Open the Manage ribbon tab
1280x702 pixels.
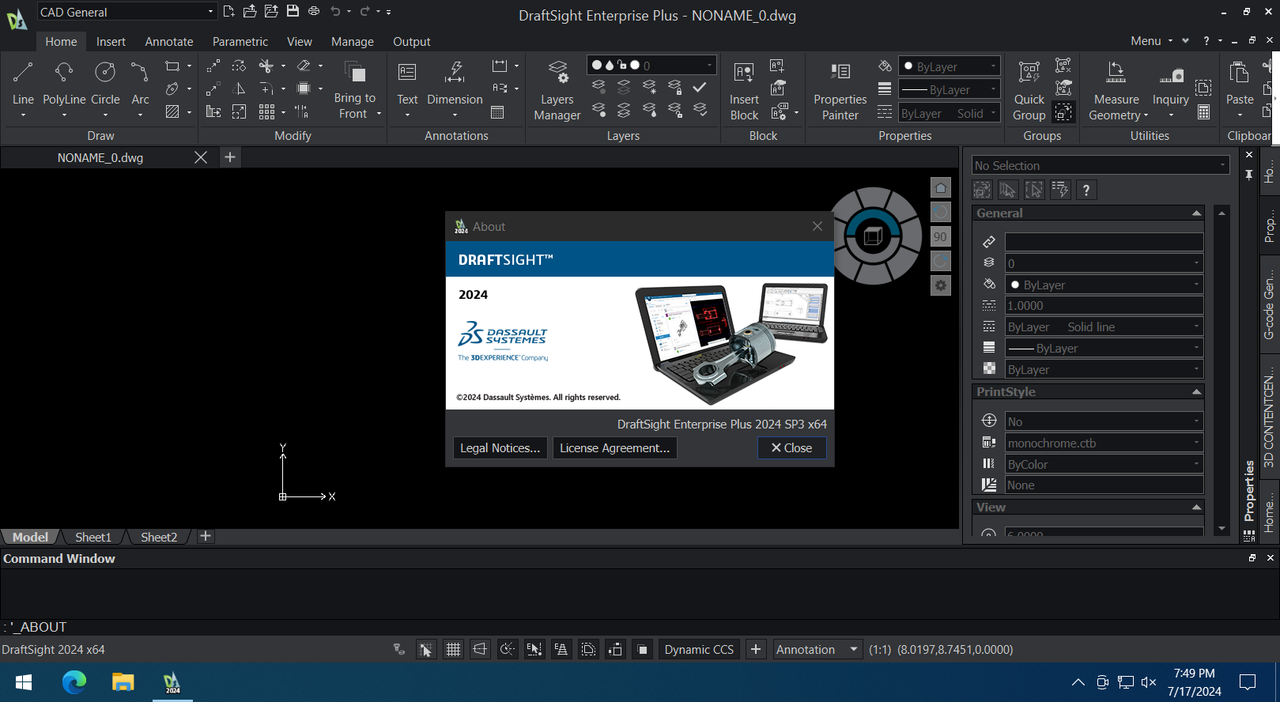pos(352,41)
